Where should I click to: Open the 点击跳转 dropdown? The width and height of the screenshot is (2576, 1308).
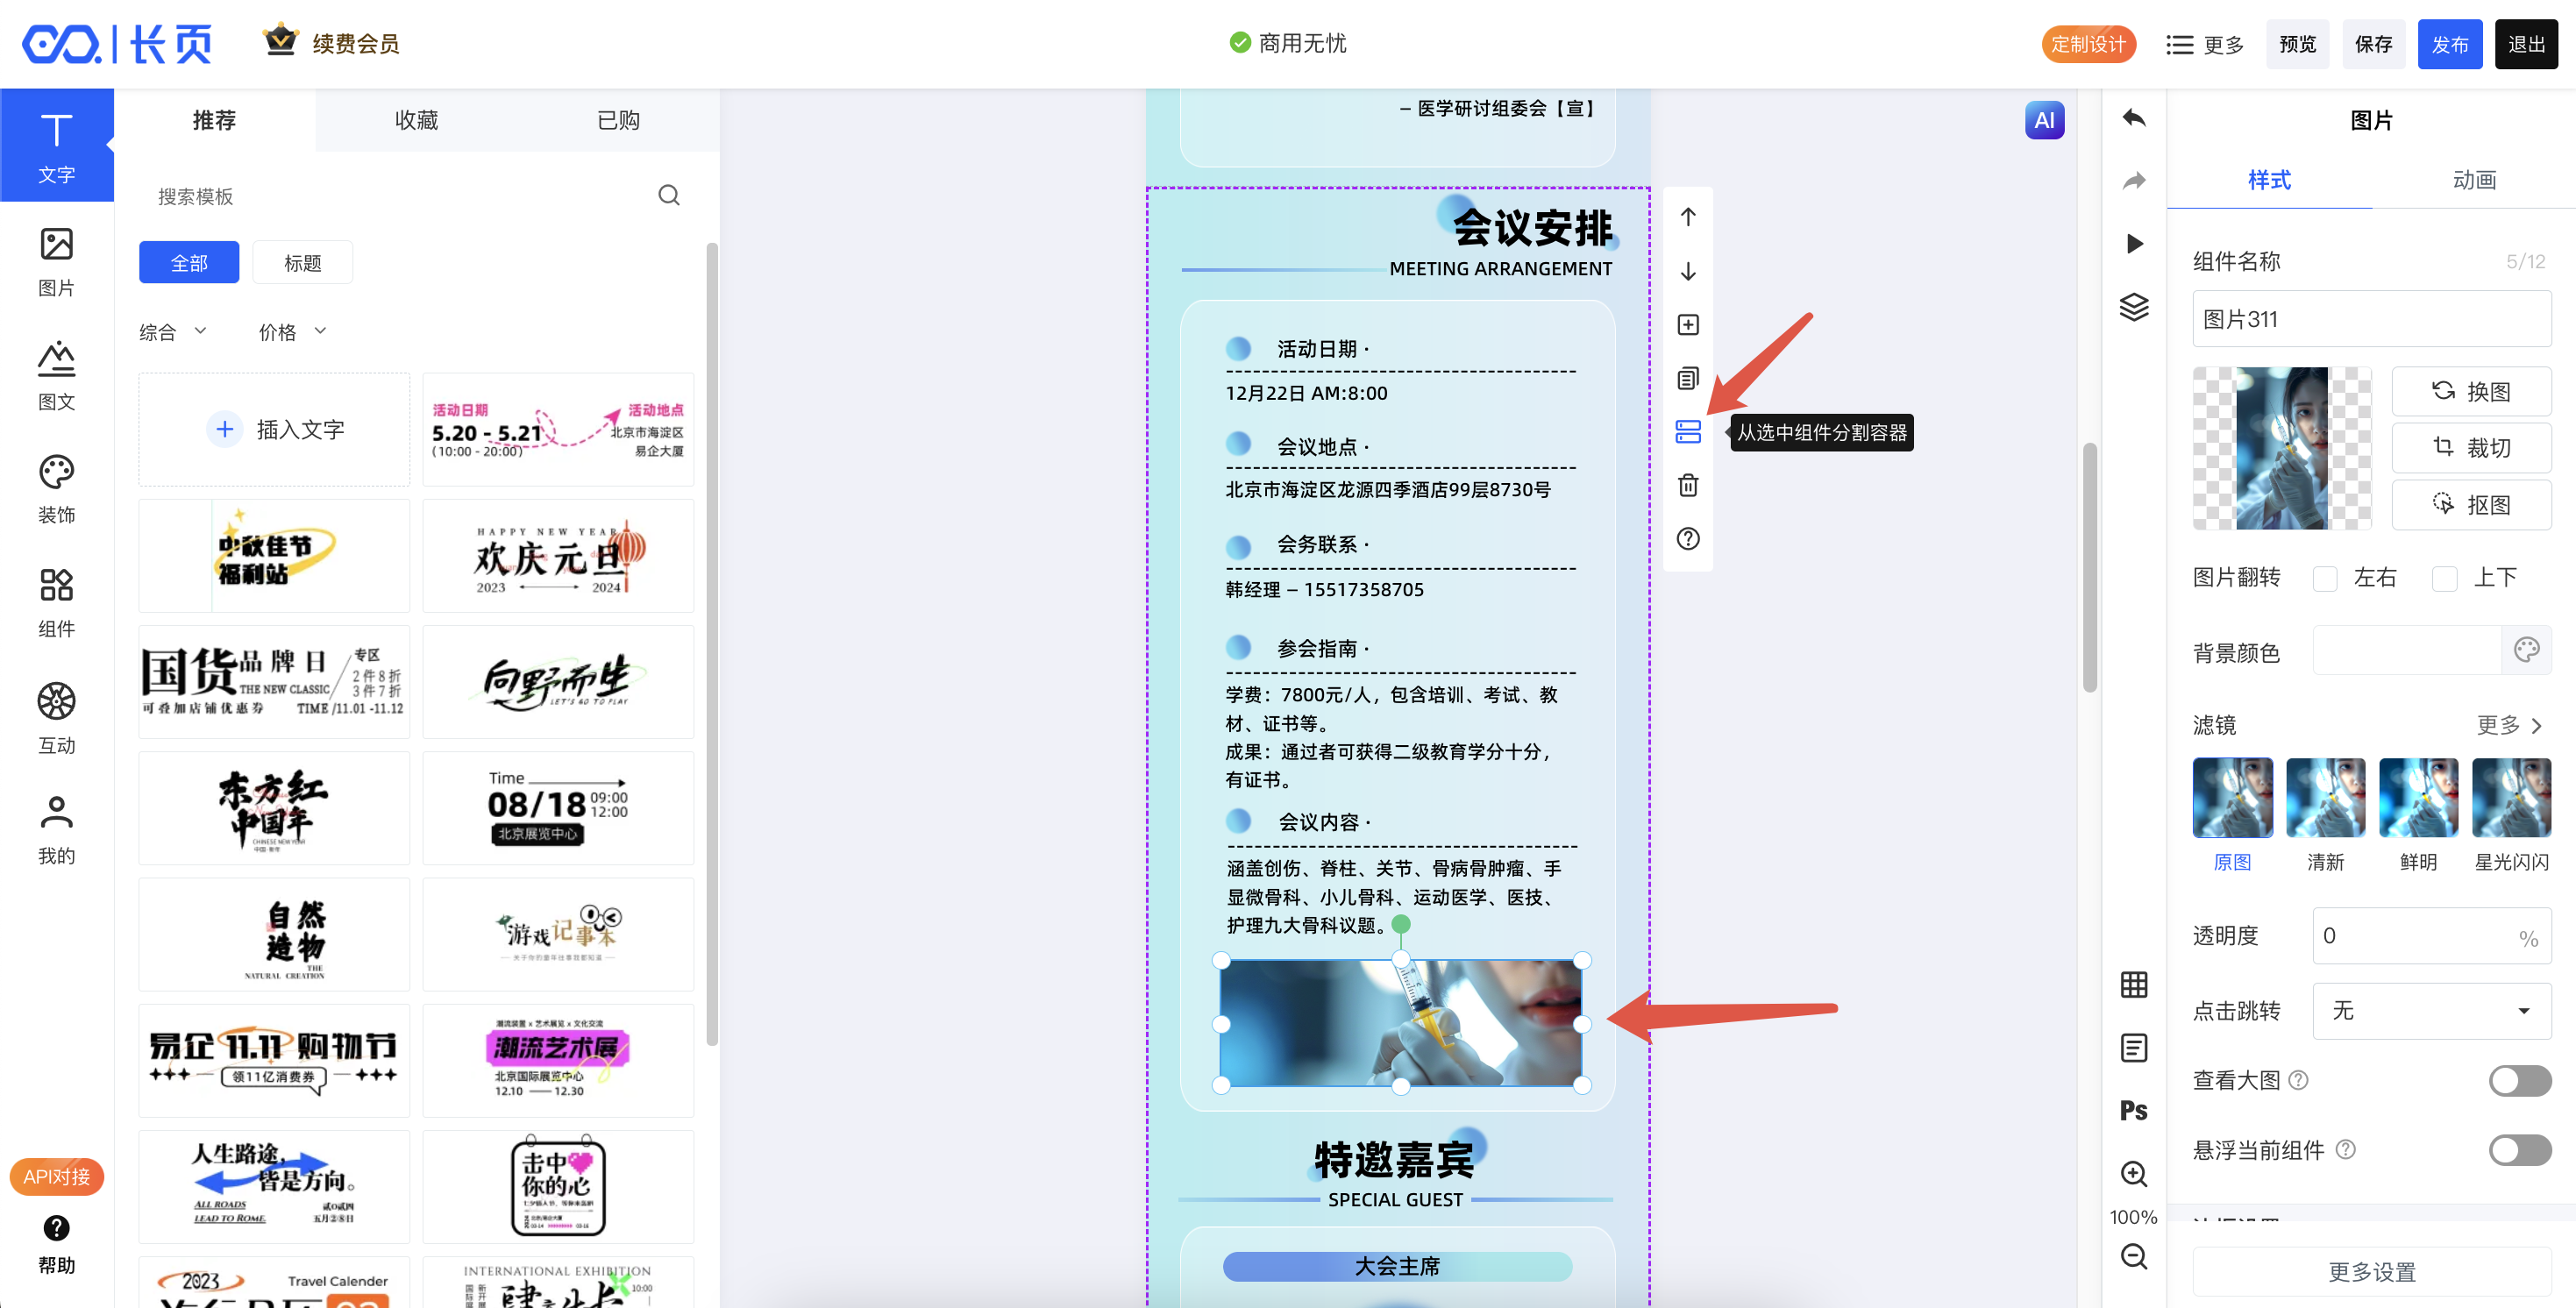(2431, 1011)
